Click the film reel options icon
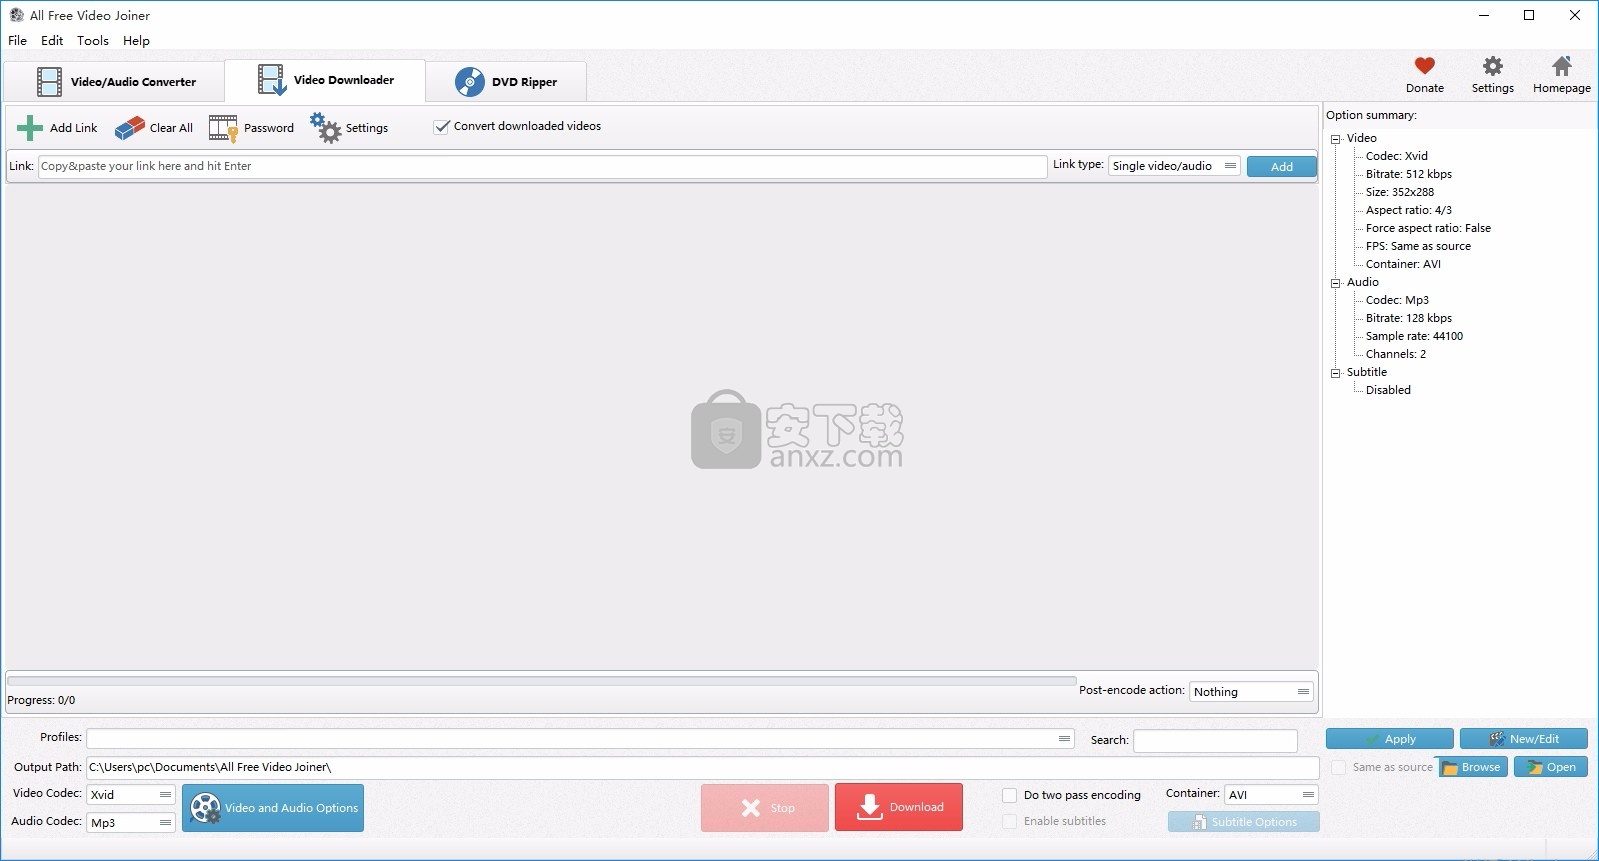The width and height of the screenshot is (1599, 861). coord(205,808)
